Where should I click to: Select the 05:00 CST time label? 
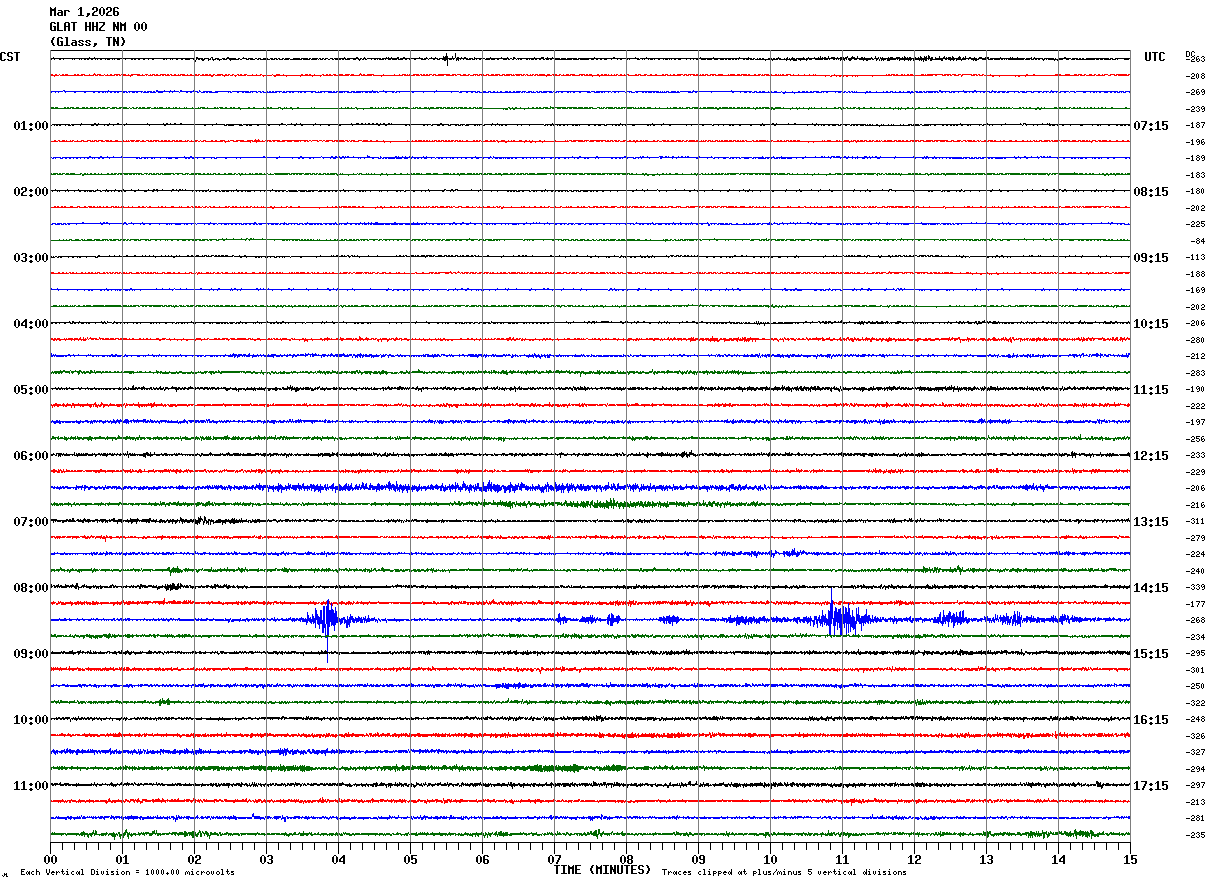tap(31, 390)
